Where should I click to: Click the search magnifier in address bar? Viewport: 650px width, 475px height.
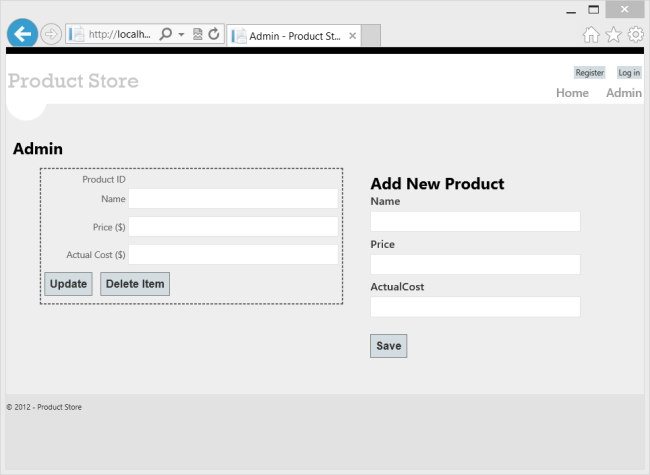[166, 34]
